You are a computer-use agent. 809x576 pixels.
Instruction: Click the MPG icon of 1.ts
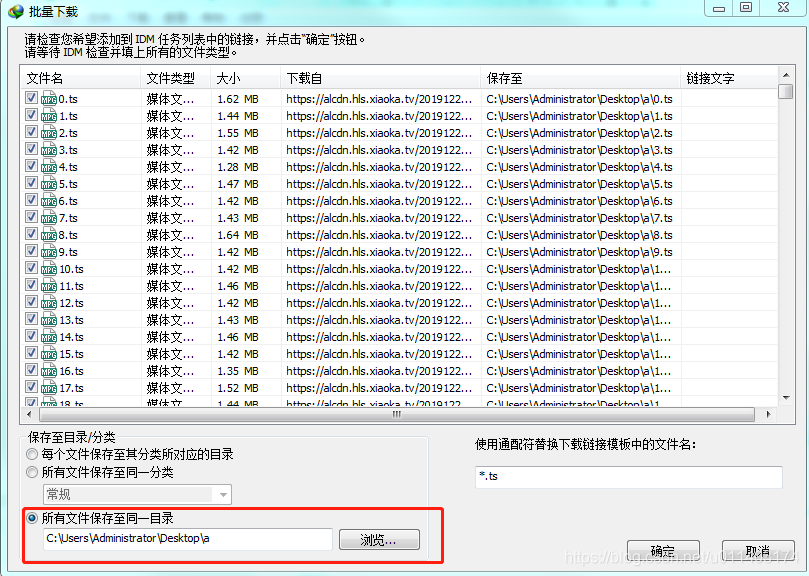49,116
